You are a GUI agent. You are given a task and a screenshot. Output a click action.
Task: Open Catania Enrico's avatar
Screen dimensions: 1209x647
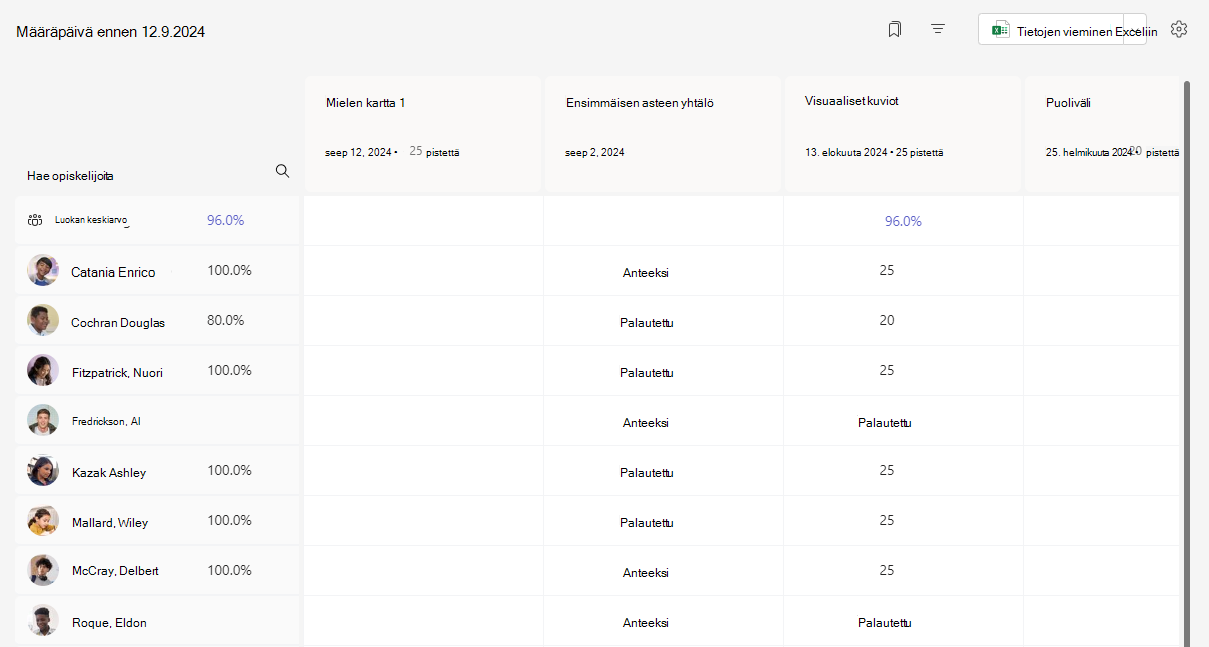click(x=43, y=270)
